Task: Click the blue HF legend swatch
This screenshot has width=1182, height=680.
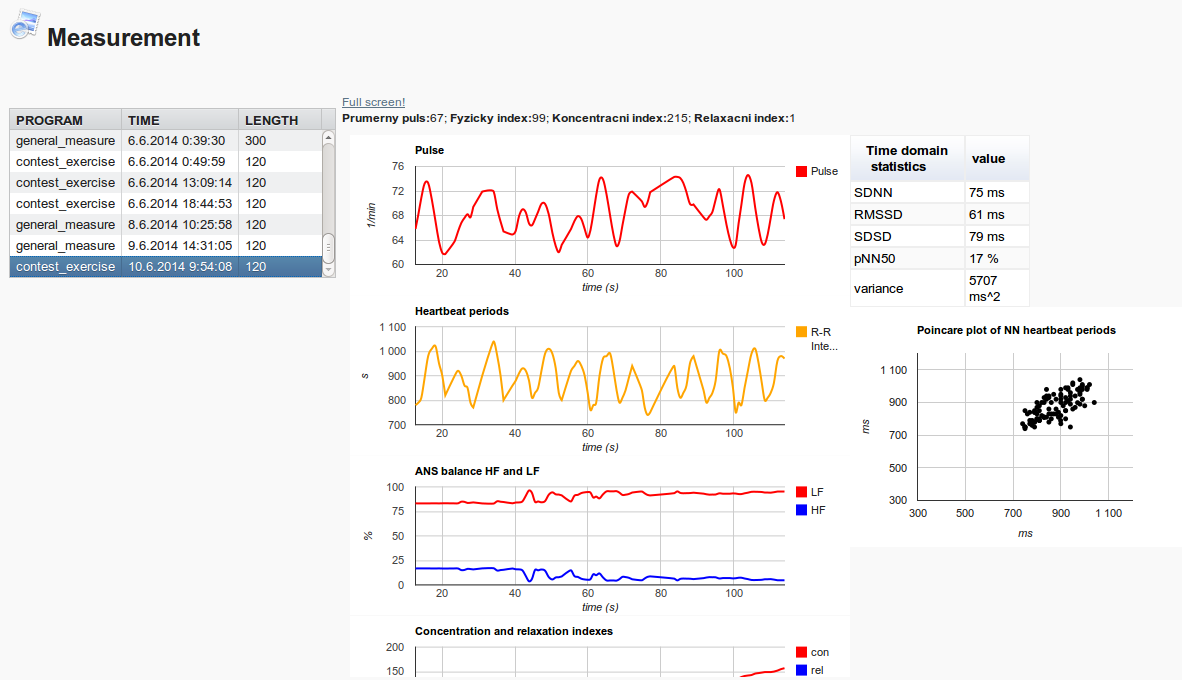Action: point(801,510)
